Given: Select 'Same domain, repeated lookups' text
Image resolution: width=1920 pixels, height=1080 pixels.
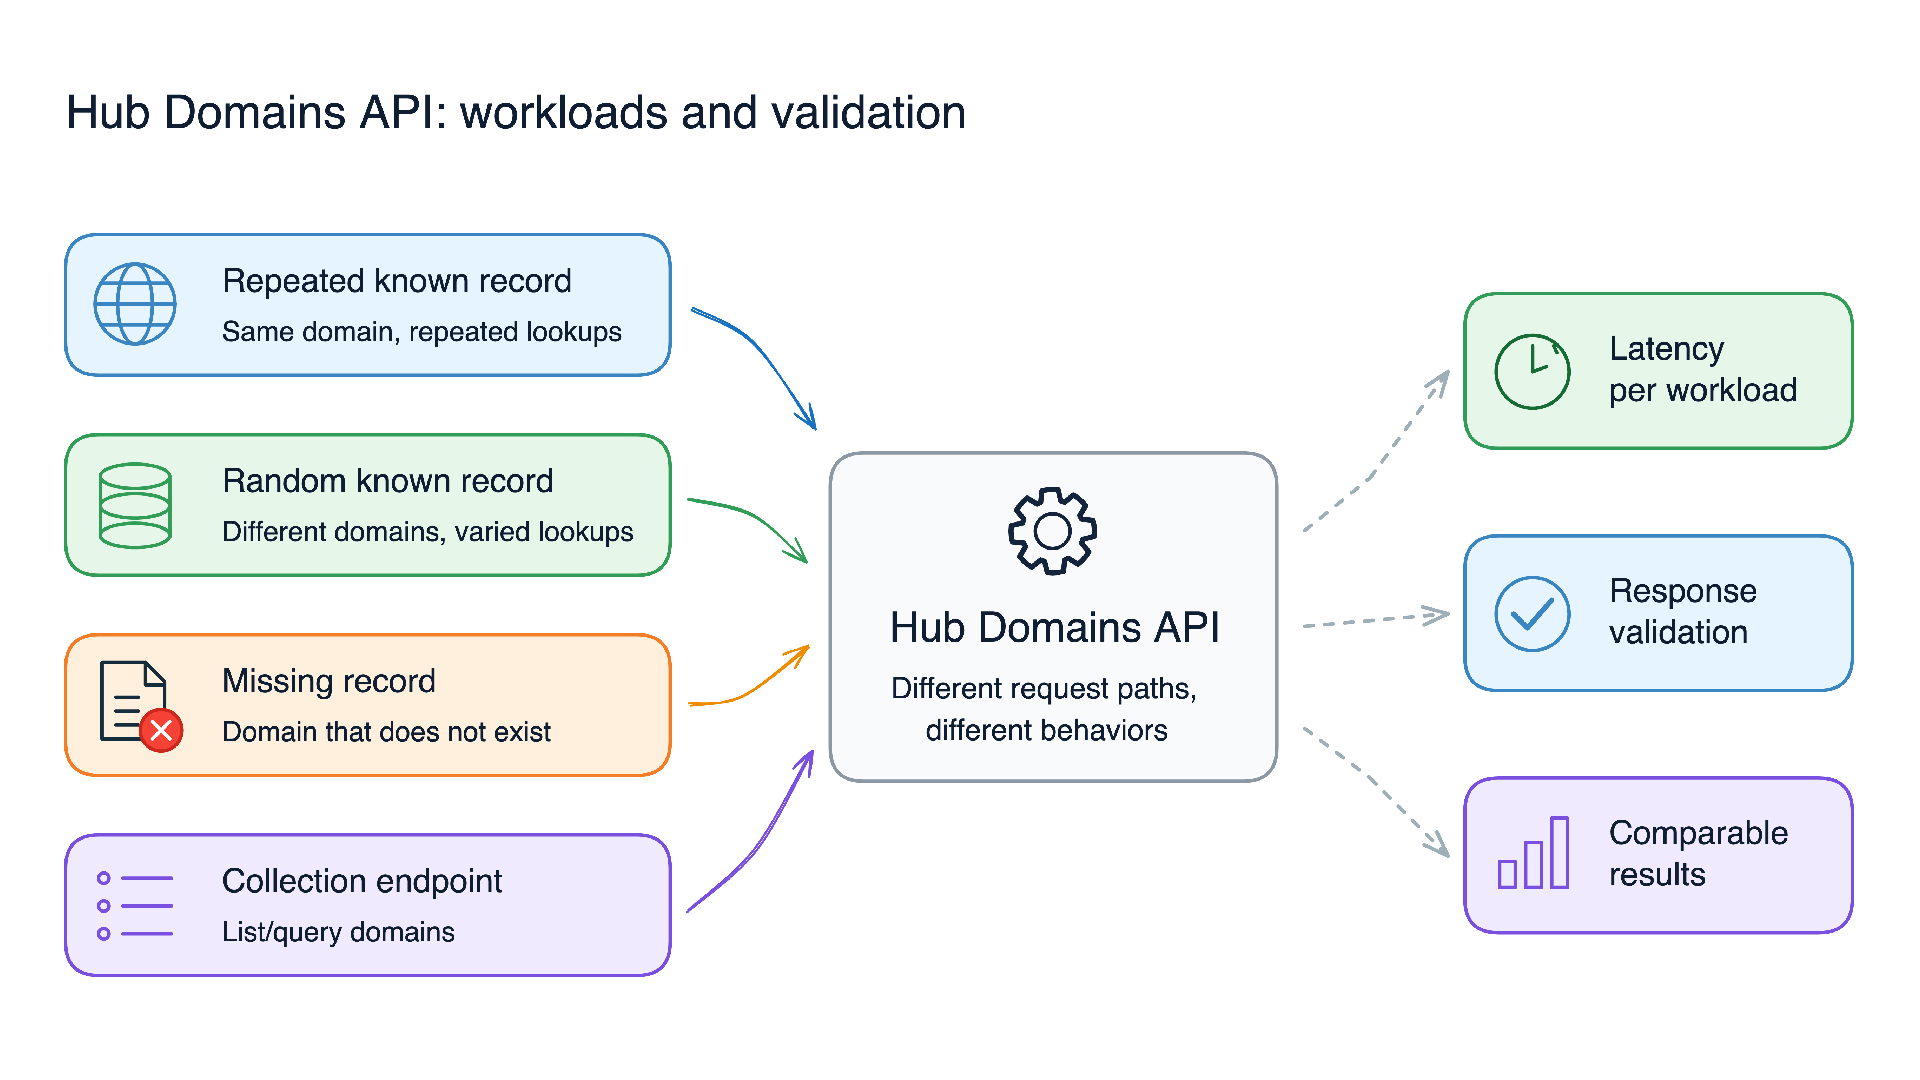Looking at the screenshot, I should (422, 332).
